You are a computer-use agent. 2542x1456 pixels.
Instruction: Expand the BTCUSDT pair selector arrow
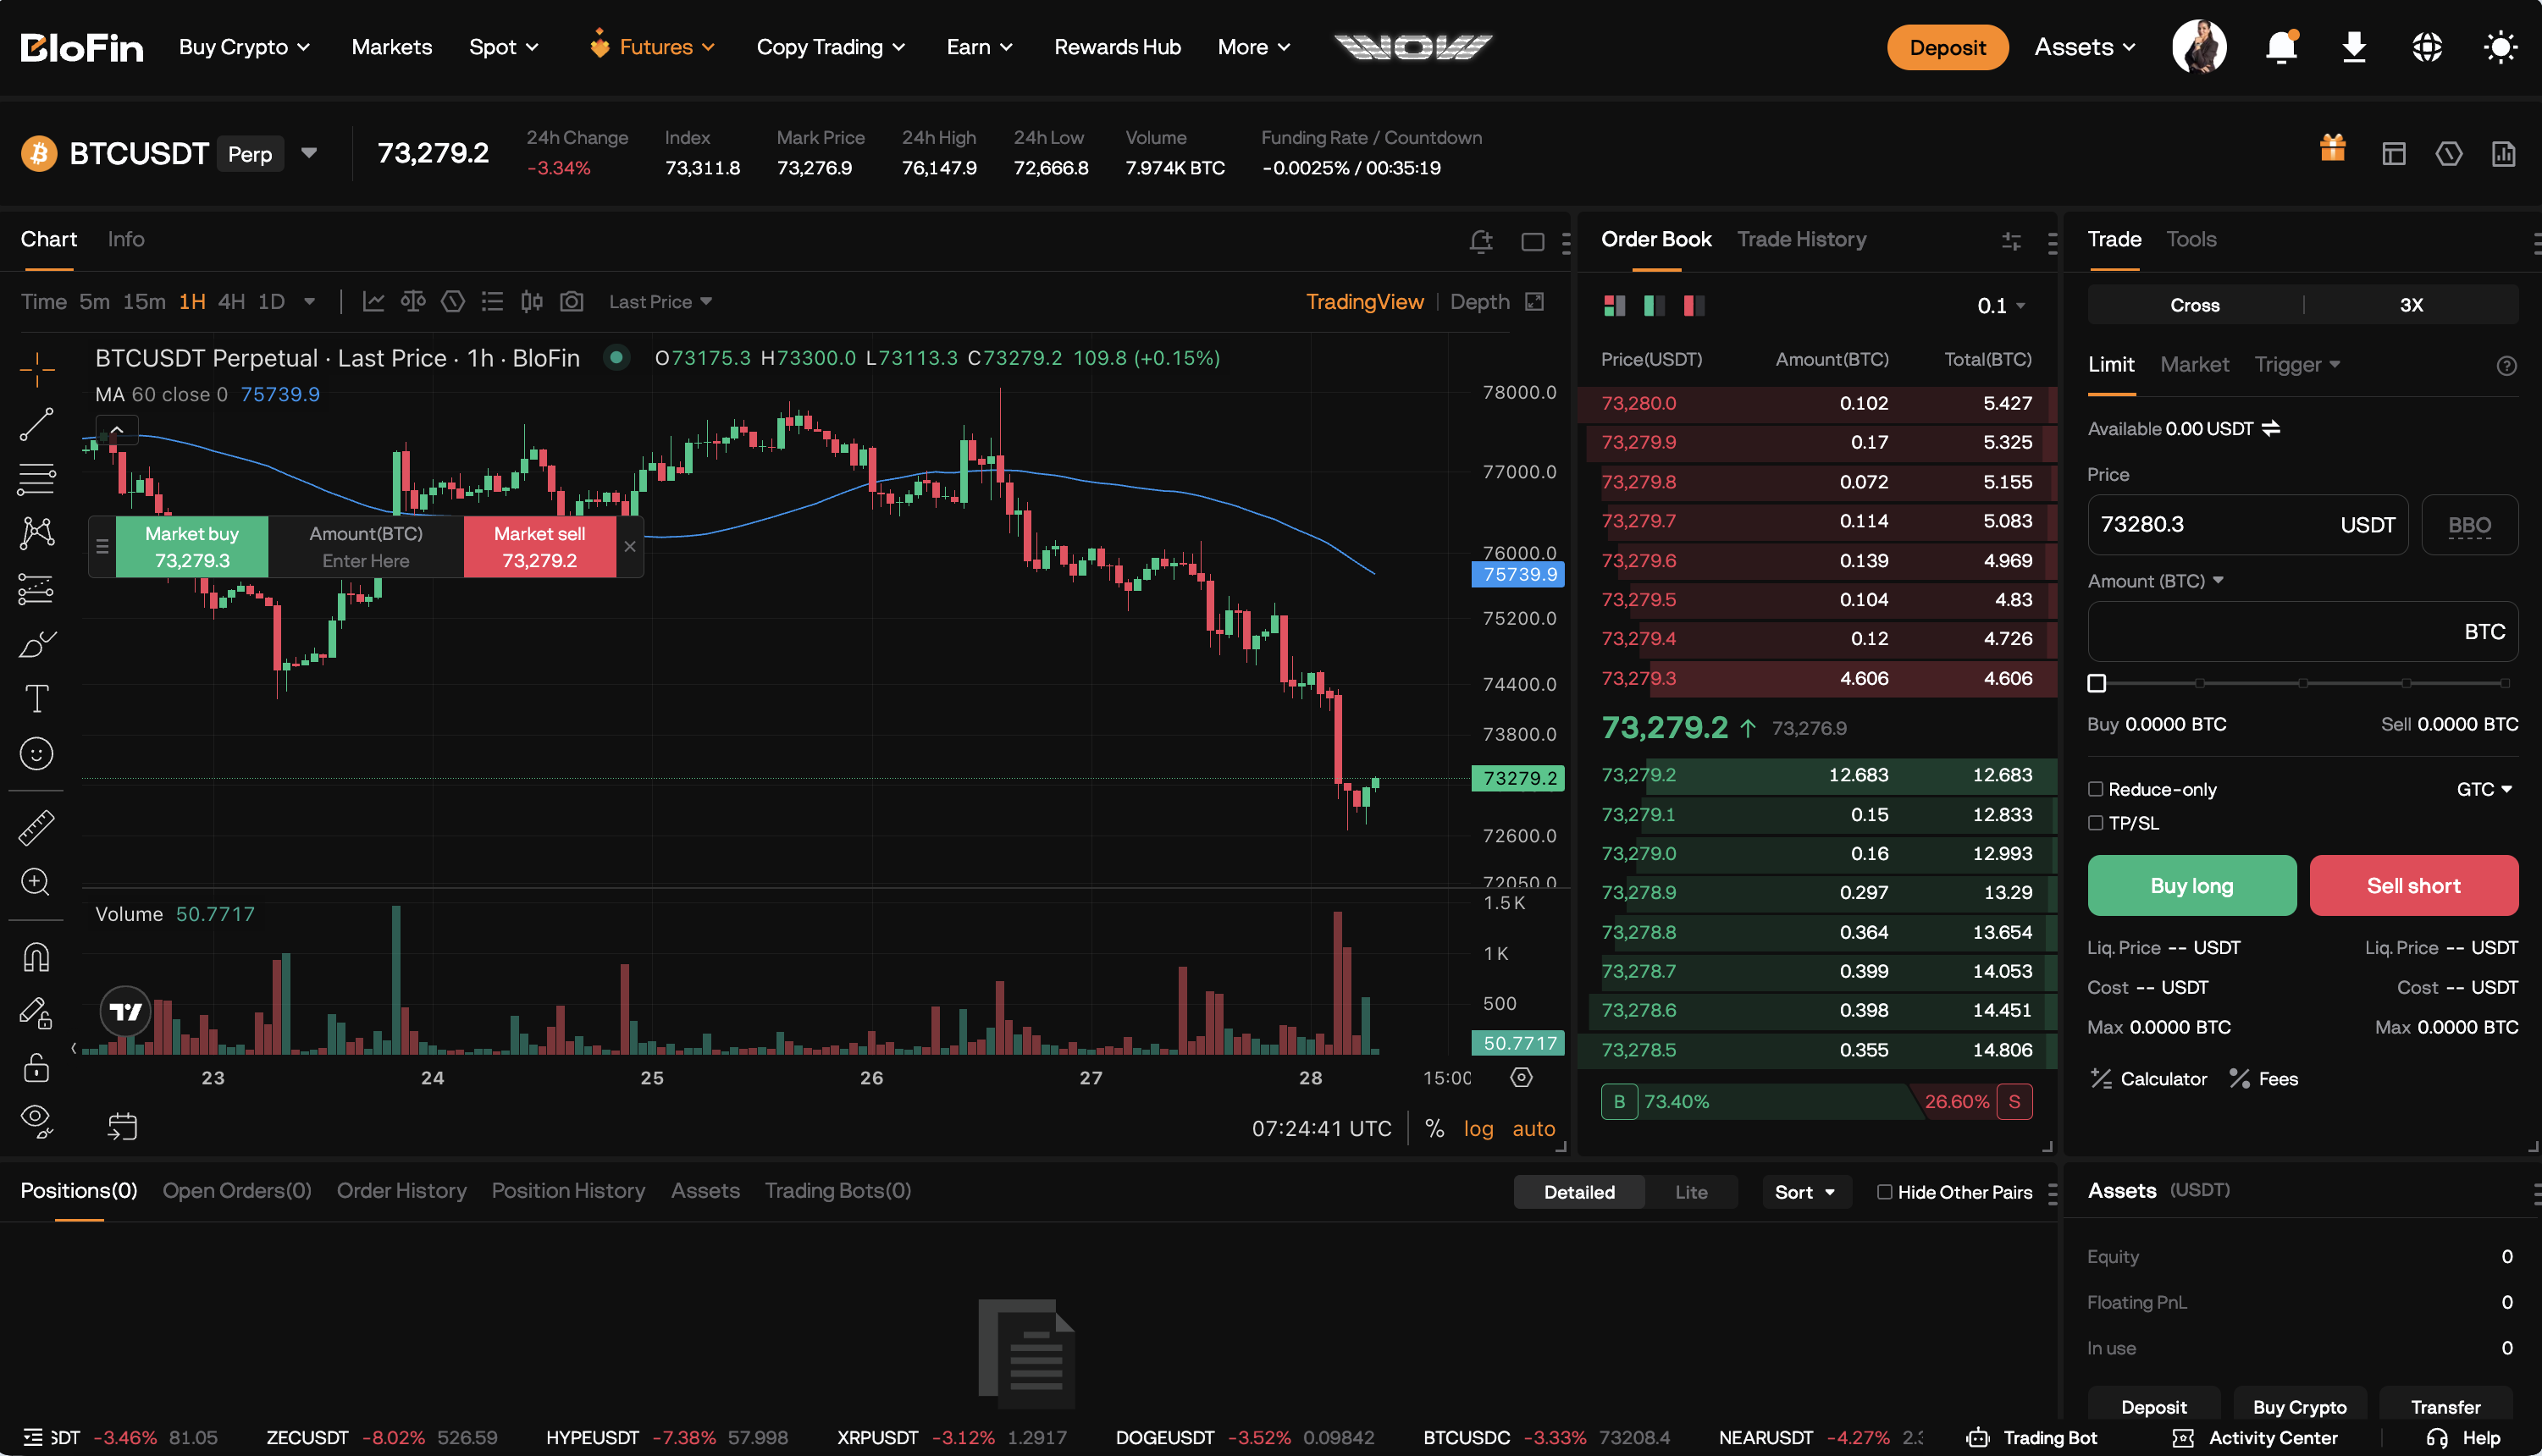click(309, 153)
